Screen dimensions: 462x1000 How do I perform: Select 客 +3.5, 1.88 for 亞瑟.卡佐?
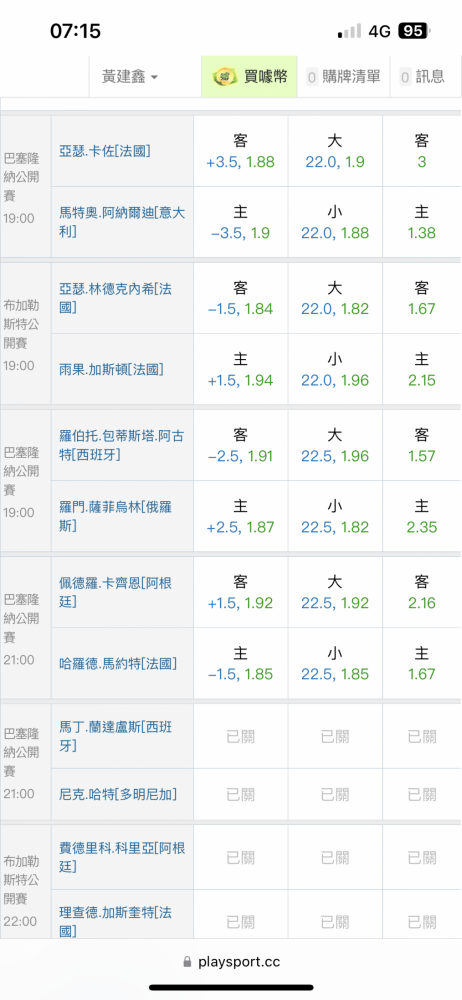tap(241, 151)
